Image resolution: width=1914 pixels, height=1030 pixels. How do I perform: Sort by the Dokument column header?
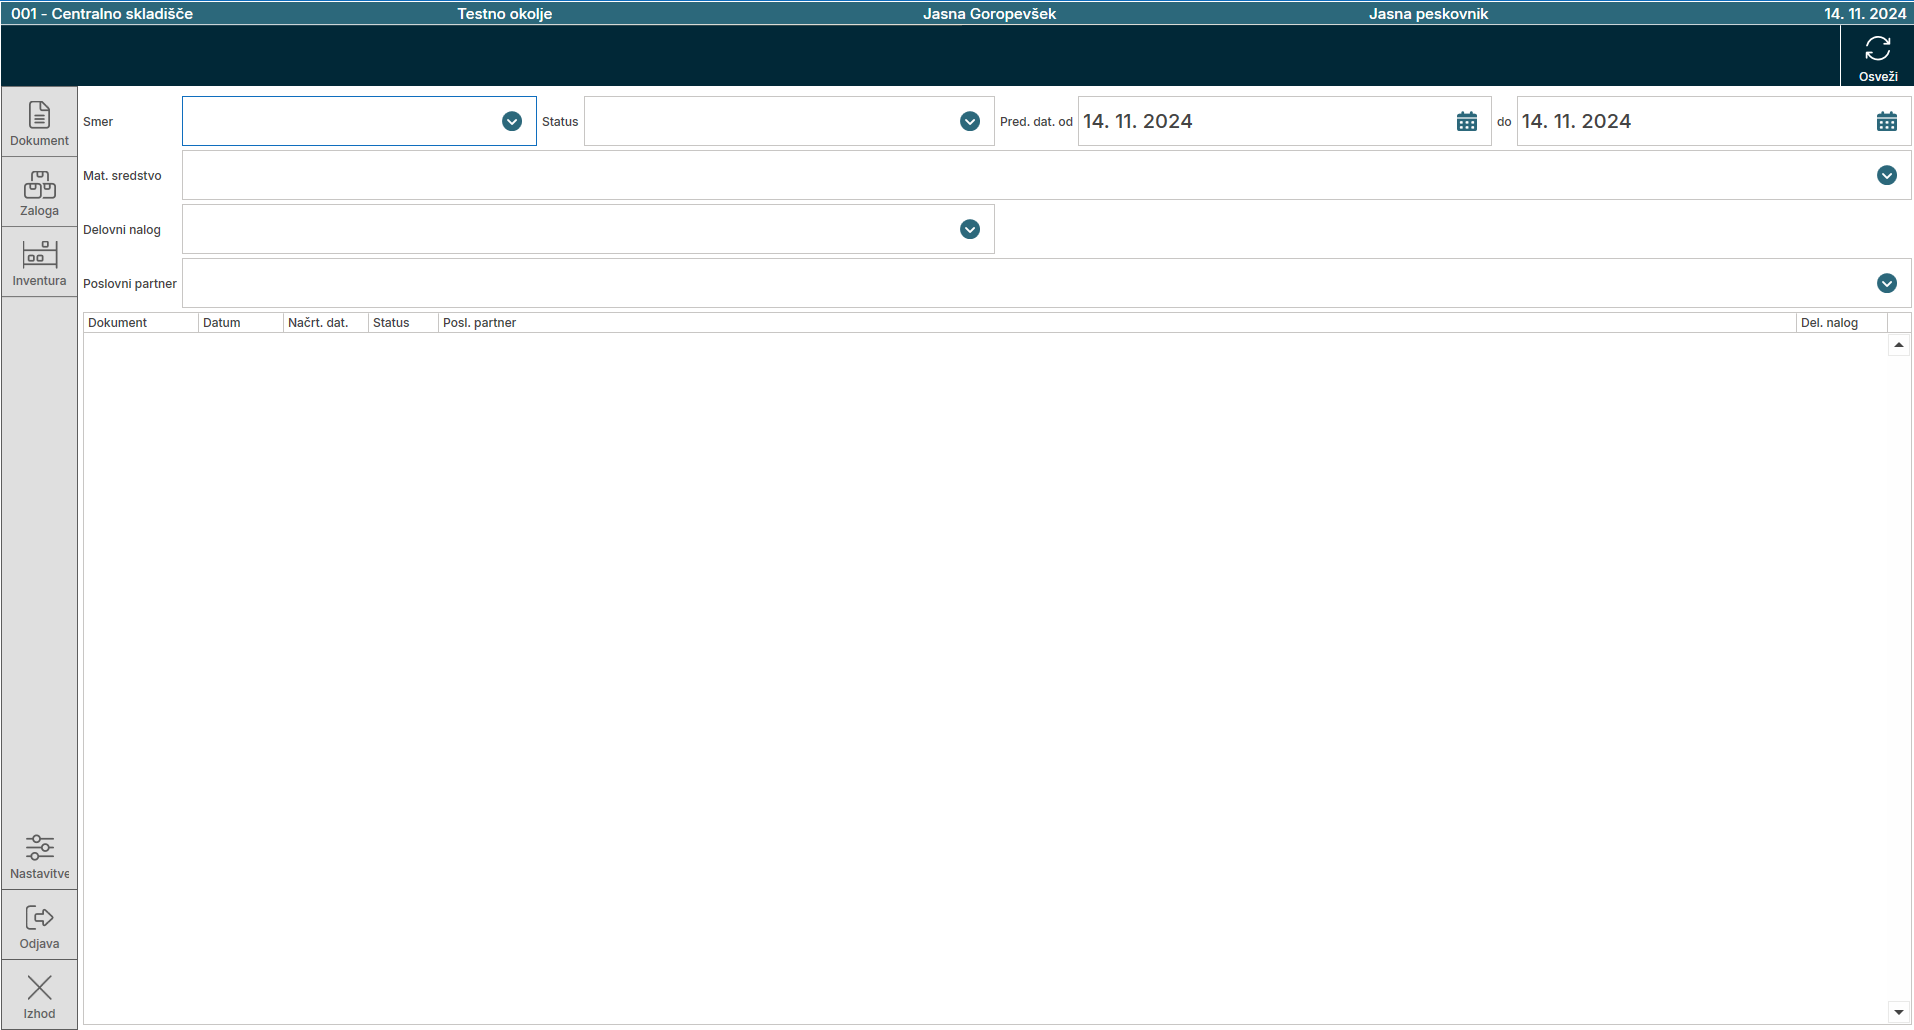(140, 323)
